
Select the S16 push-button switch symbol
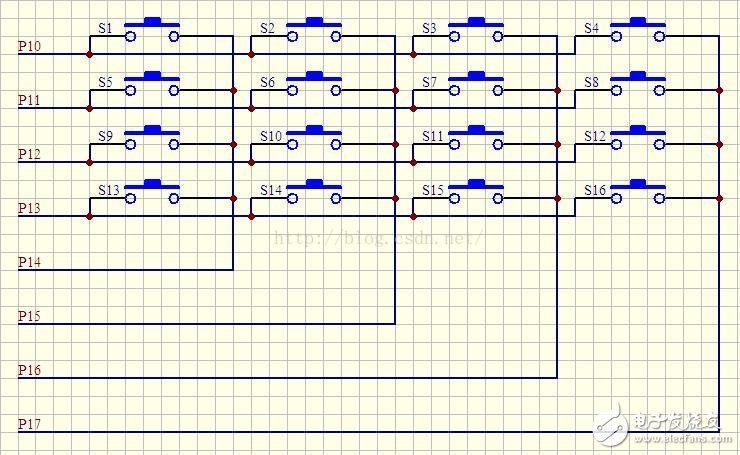pyautogui.click(x=637, y=193)
